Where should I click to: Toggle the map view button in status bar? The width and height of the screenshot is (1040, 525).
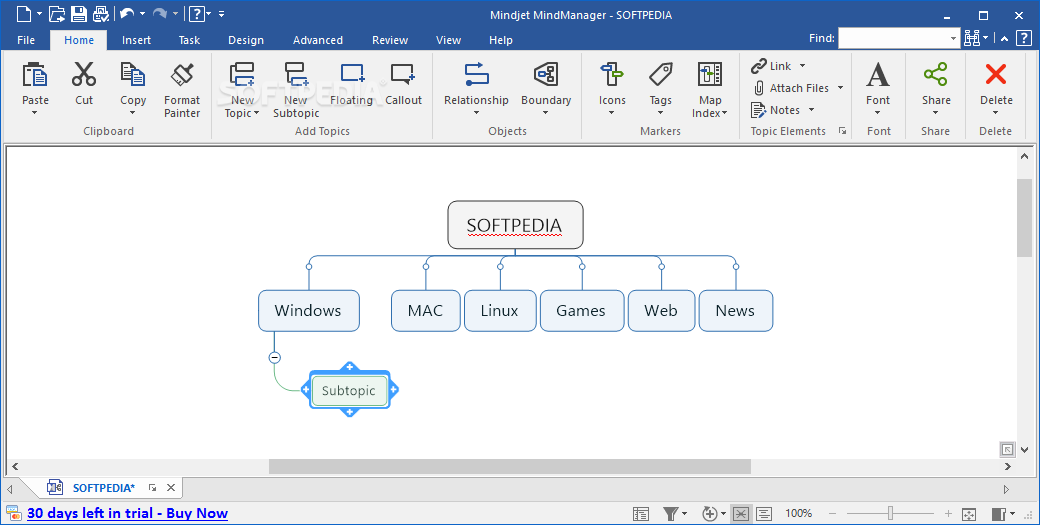pyautogui.click(x=741, y=513)
